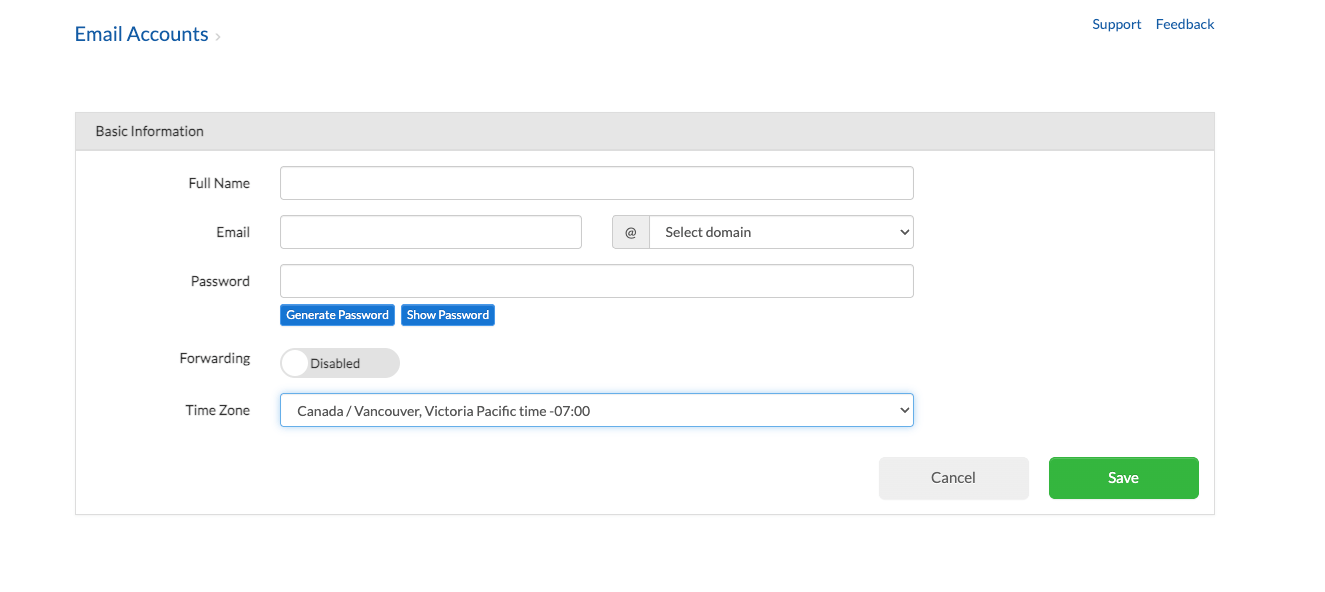
Task: Focus the Password input field
Action: (596, 280)
